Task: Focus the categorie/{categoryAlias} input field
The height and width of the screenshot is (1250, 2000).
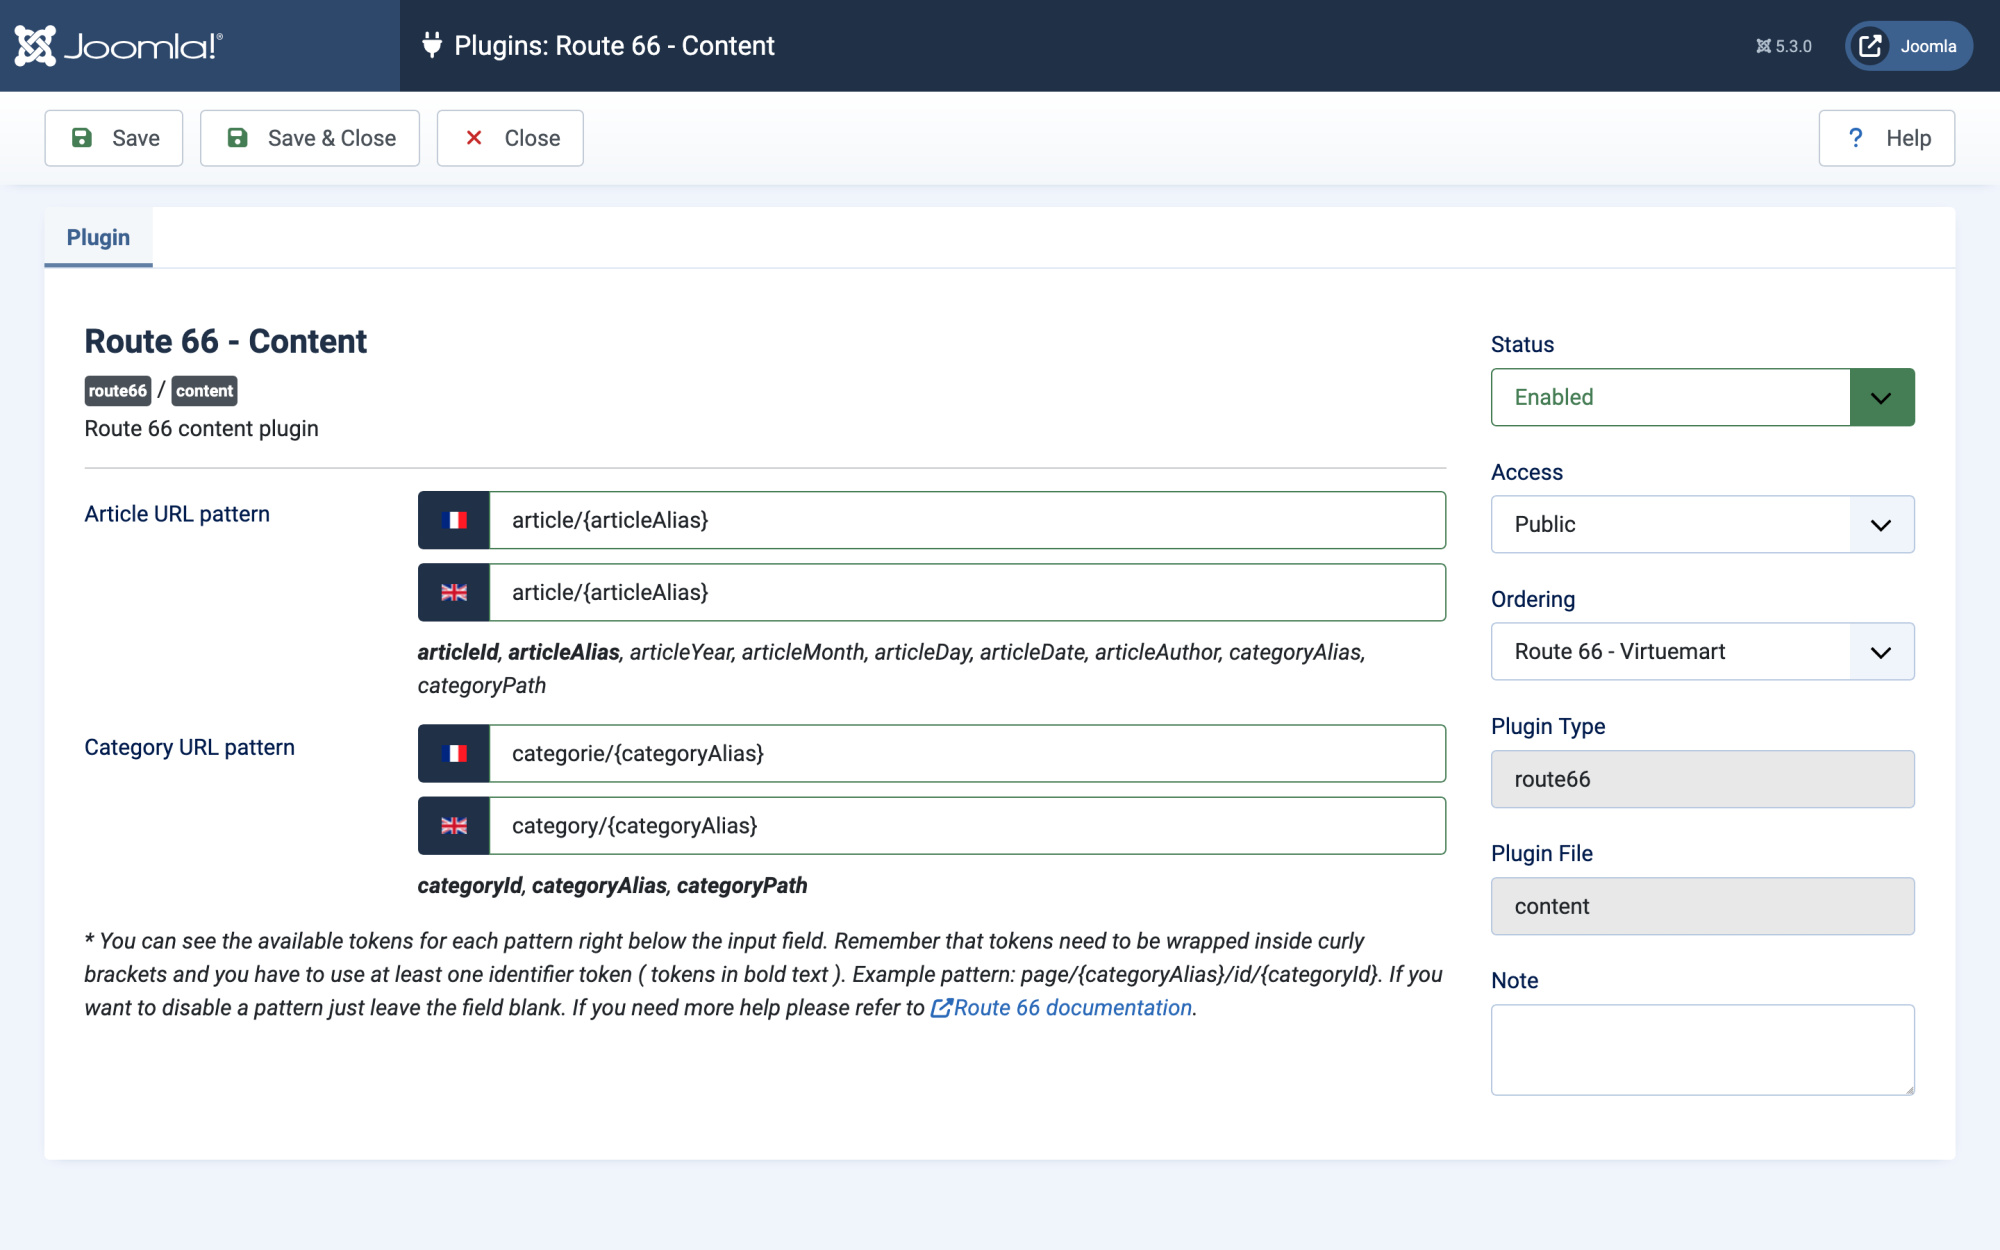Action: (967, 753)
